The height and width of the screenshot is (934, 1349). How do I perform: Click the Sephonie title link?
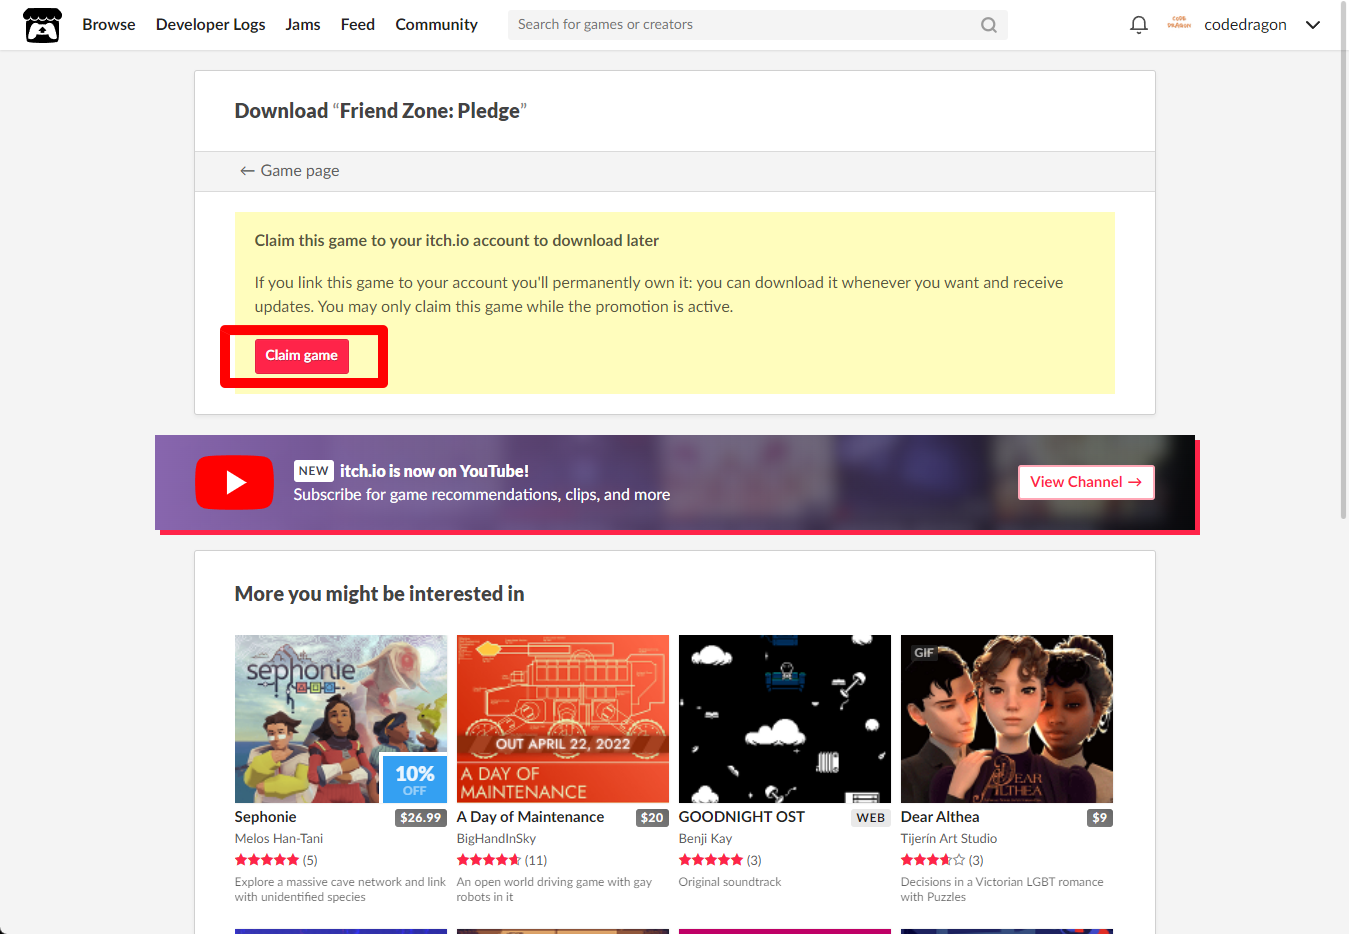(x=266, y=817)
